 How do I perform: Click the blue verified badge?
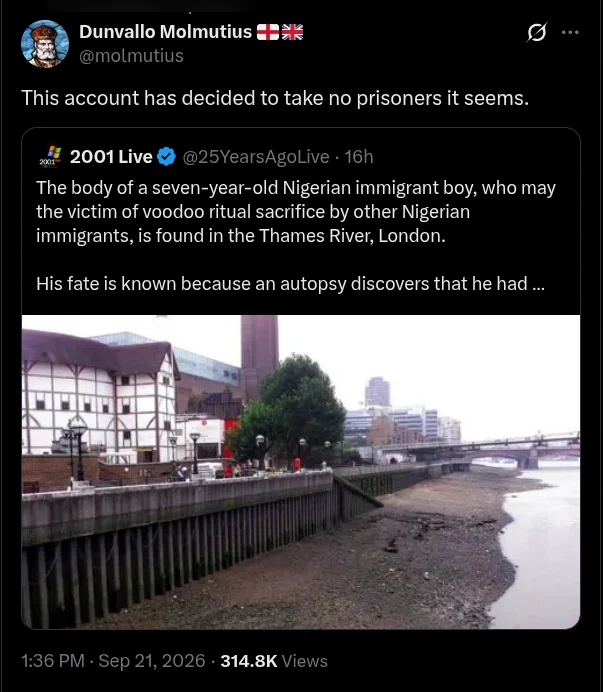pos(166,157)
